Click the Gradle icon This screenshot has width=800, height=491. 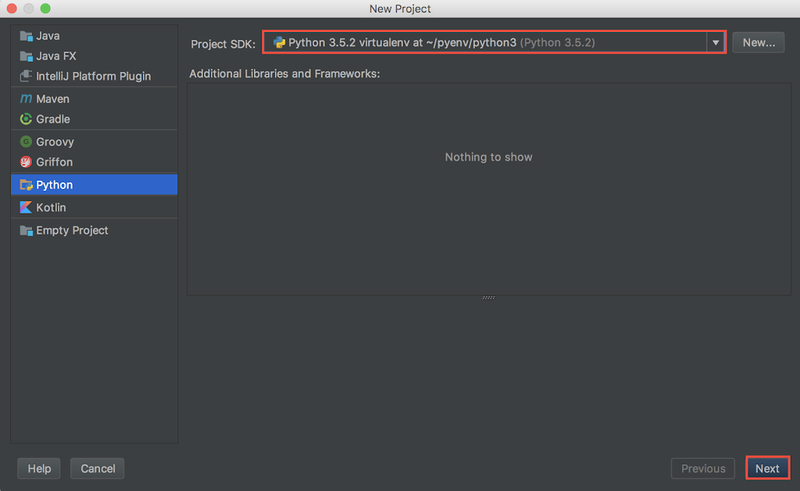coord(26,119)
